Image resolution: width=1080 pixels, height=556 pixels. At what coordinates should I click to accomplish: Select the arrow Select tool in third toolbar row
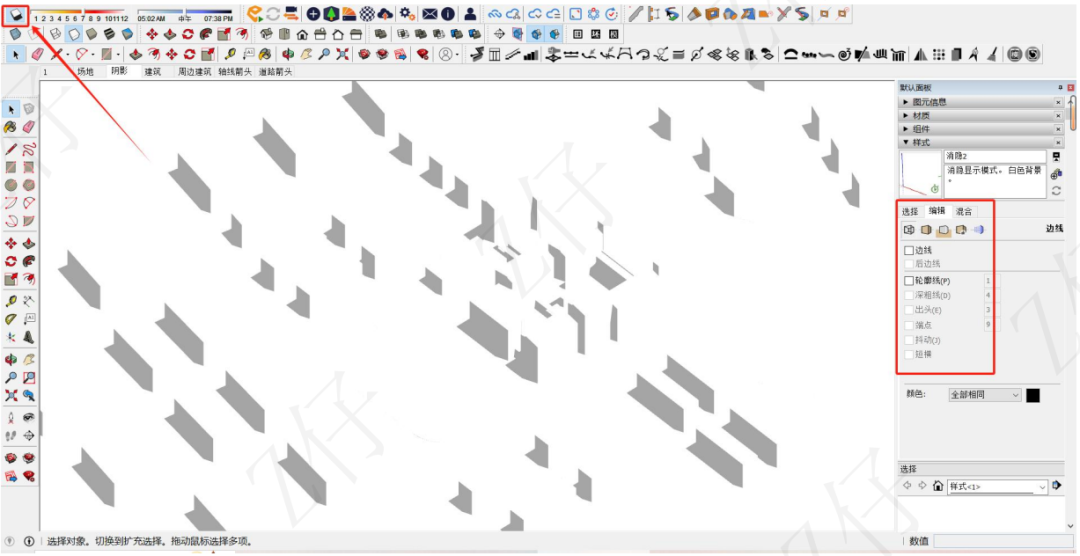(x=17, y=54)
